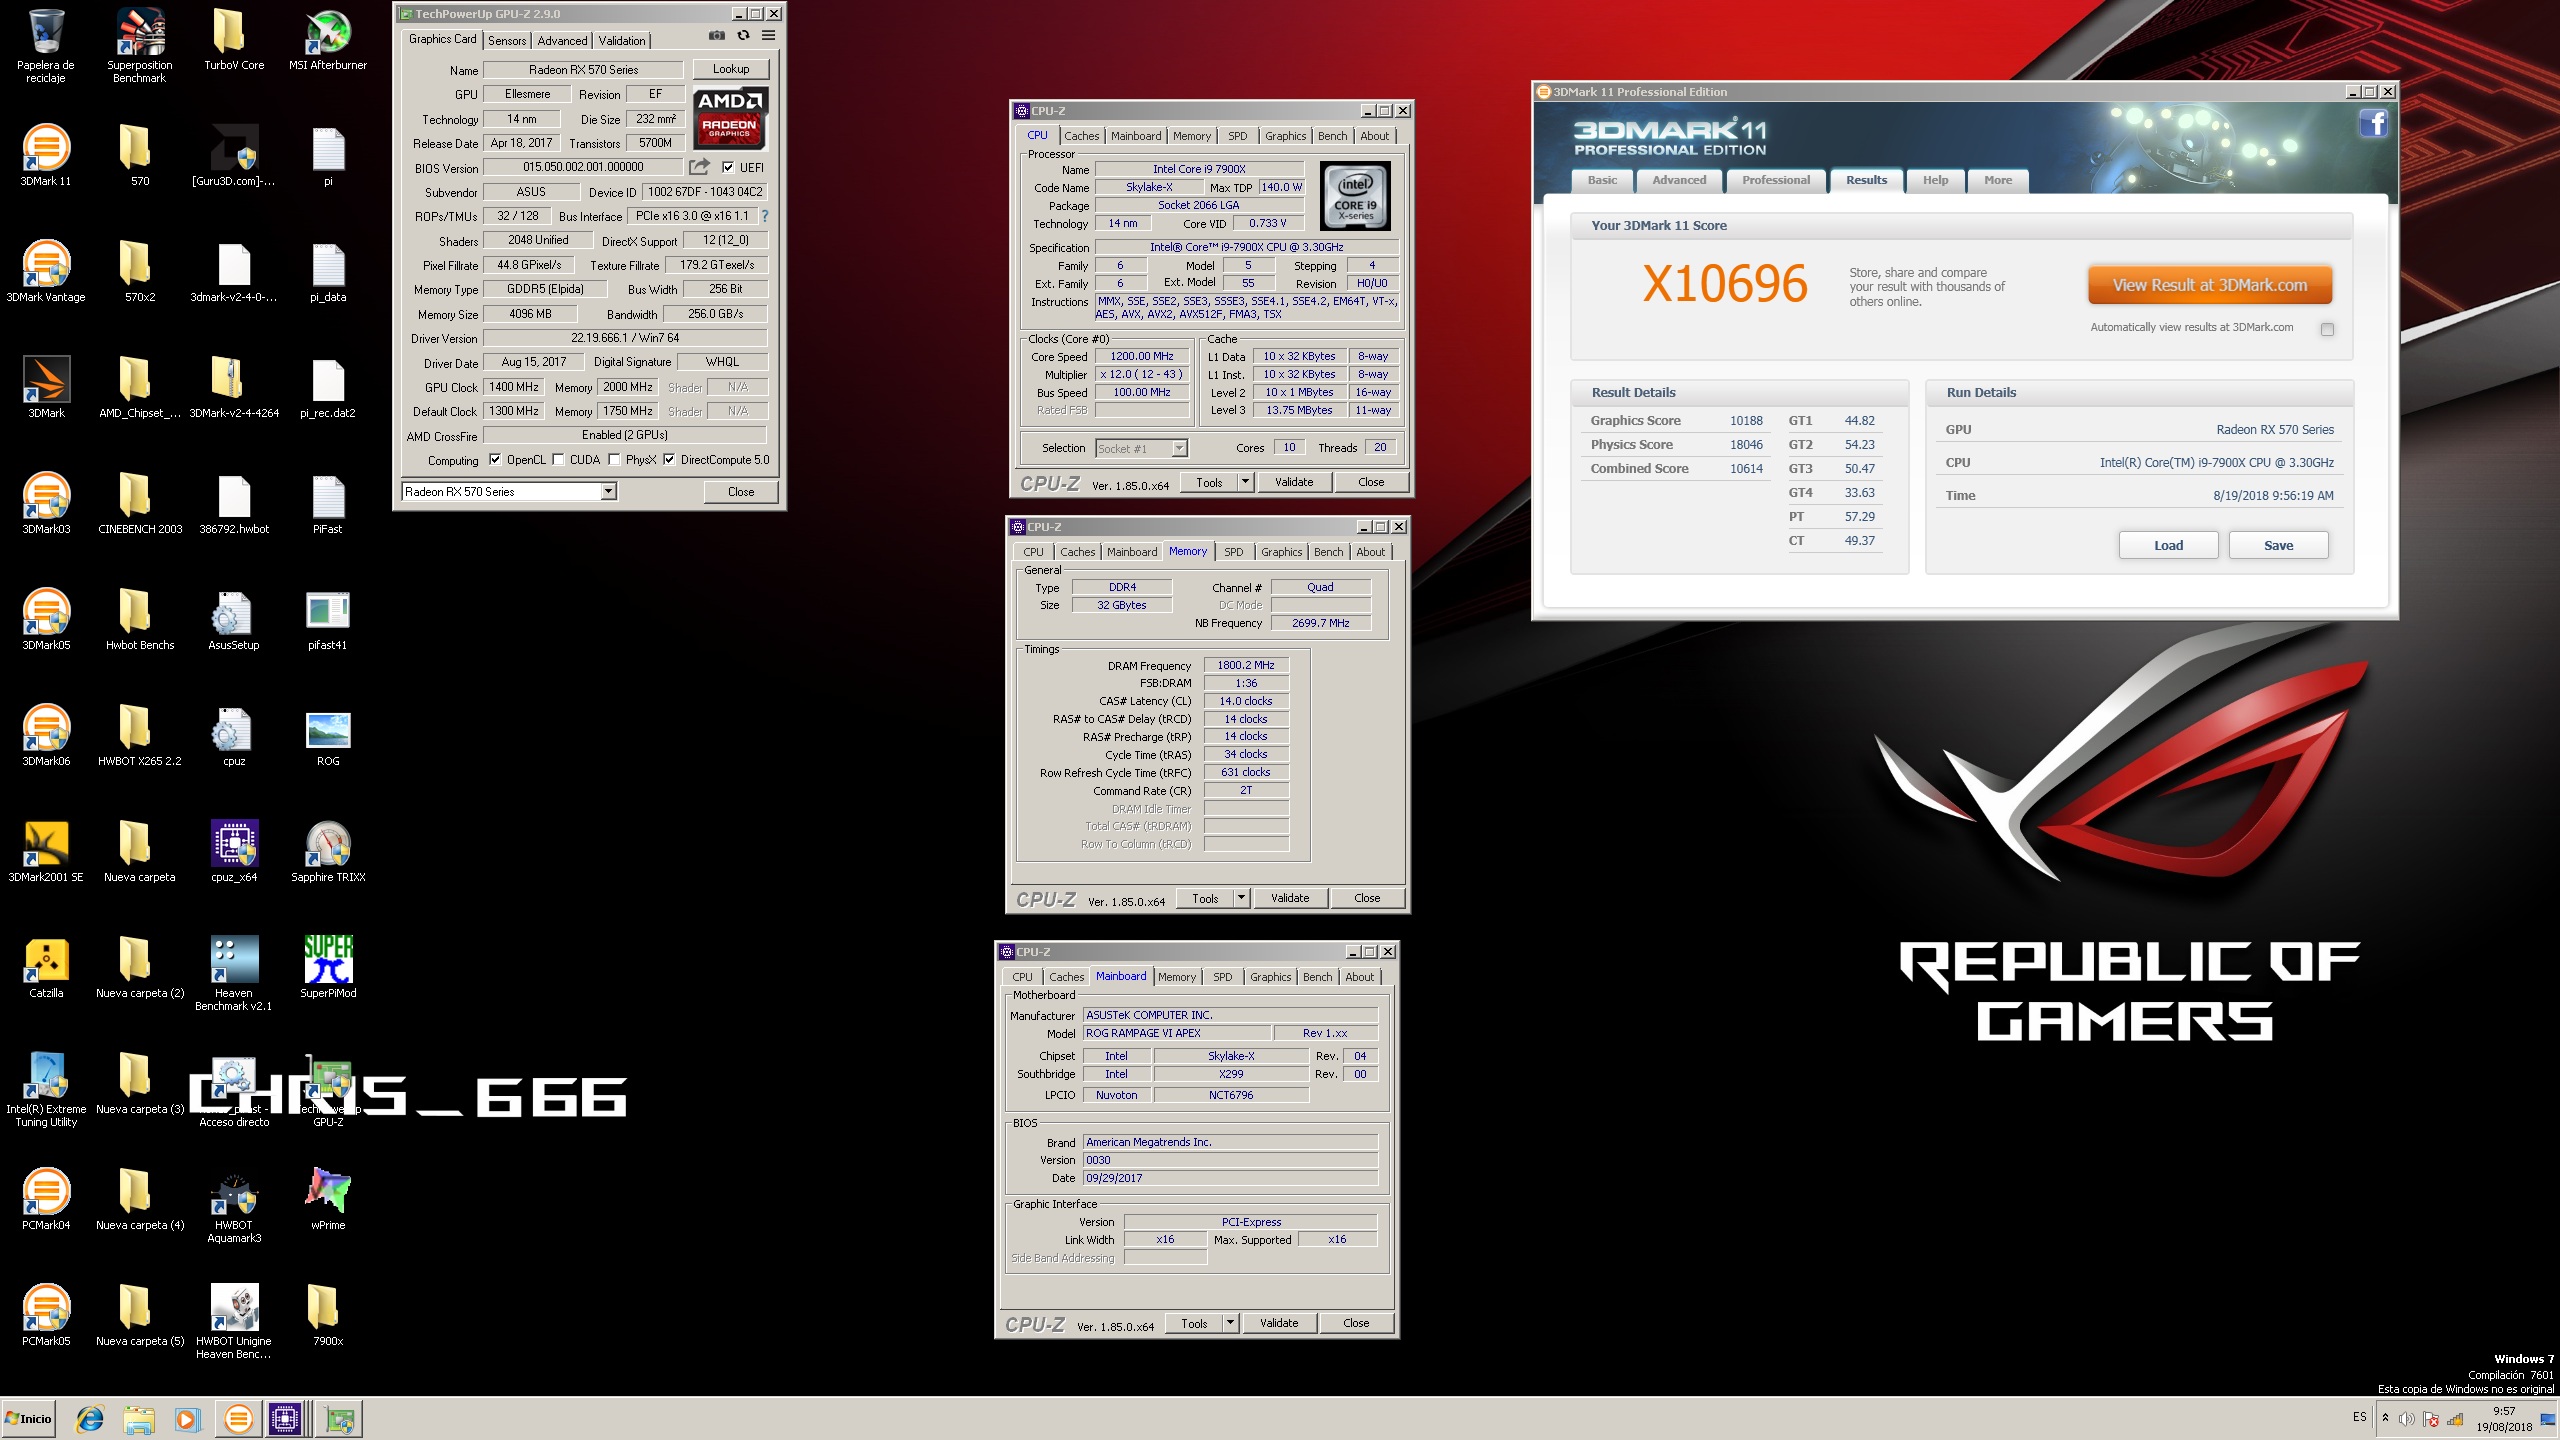Viewport: 2560px width, 1440px height.
Task: Click the Graphics Score value 10188
Action: tap(1746, 421)
